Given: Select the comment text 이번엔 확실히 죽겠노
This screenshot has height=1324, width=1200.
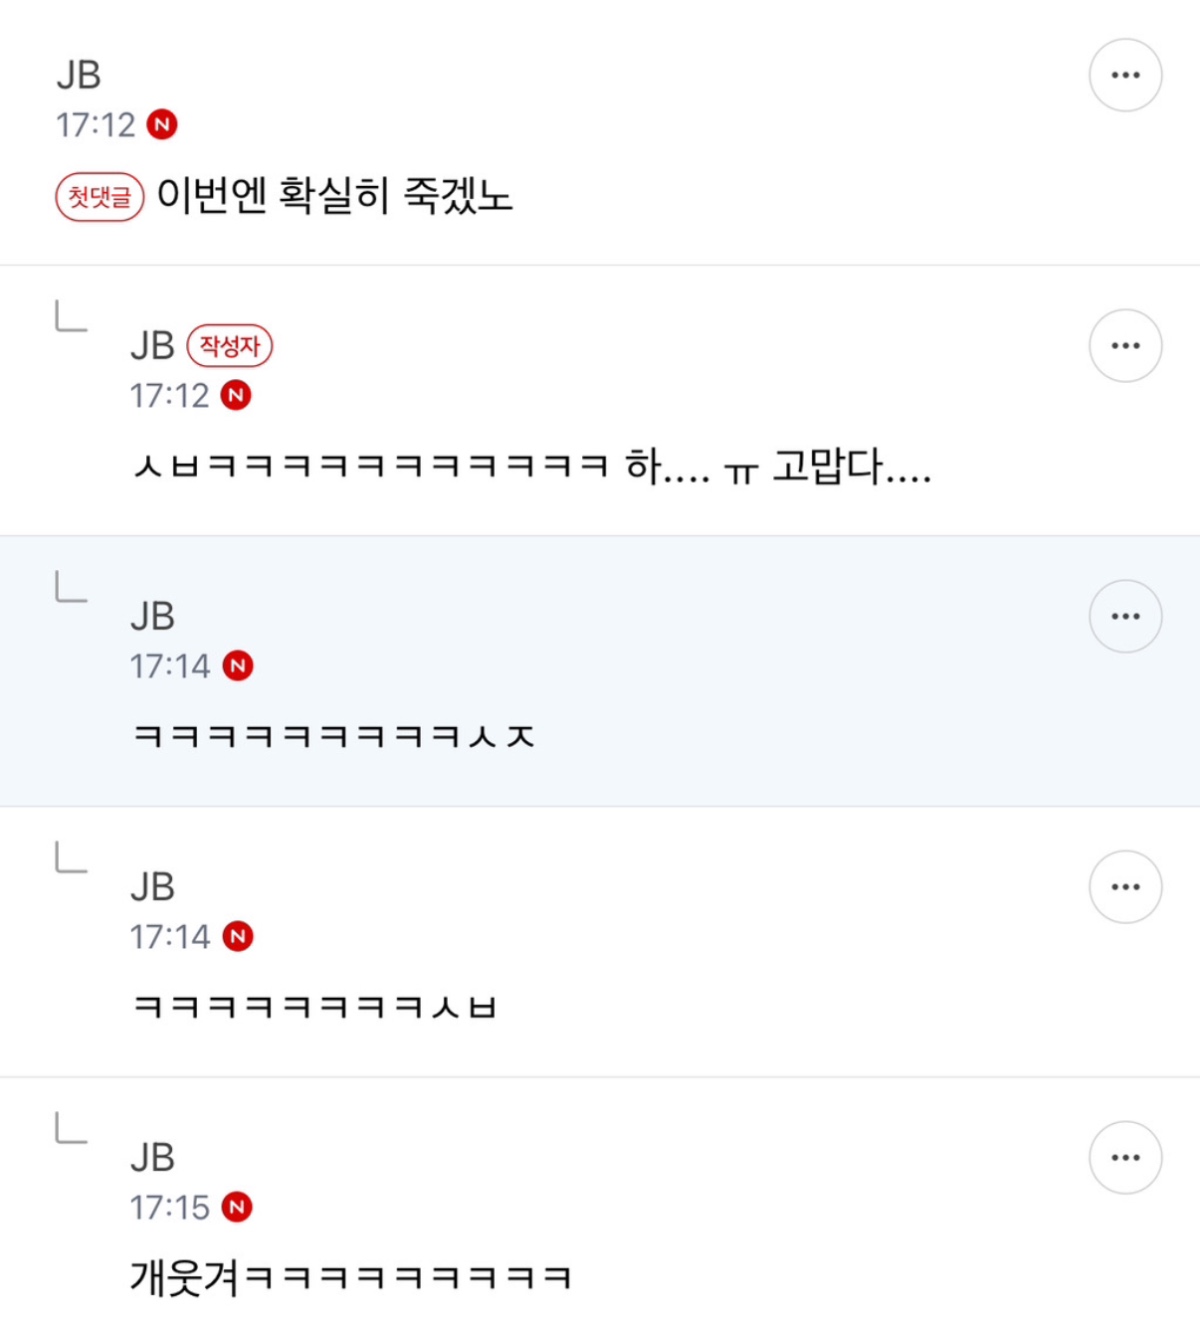Looking at the screenshot, I should click(x=335, y=196).
